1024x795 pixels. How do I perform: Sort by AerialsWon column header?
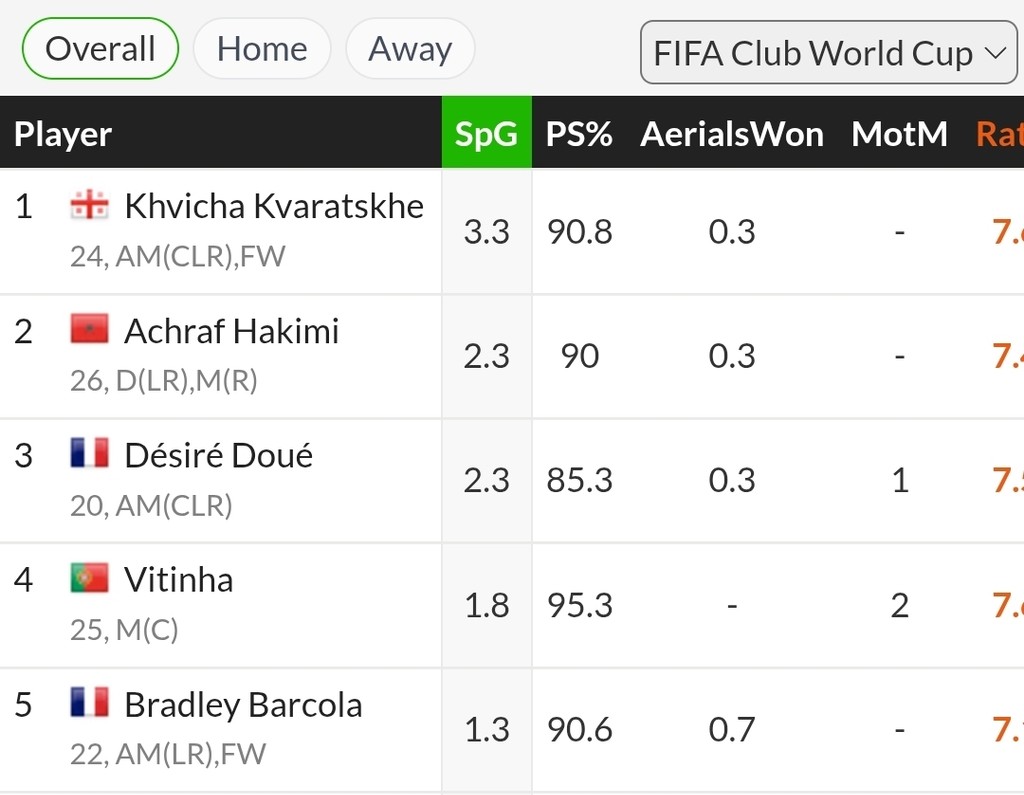pyautogui.click(x=732, y=134)
